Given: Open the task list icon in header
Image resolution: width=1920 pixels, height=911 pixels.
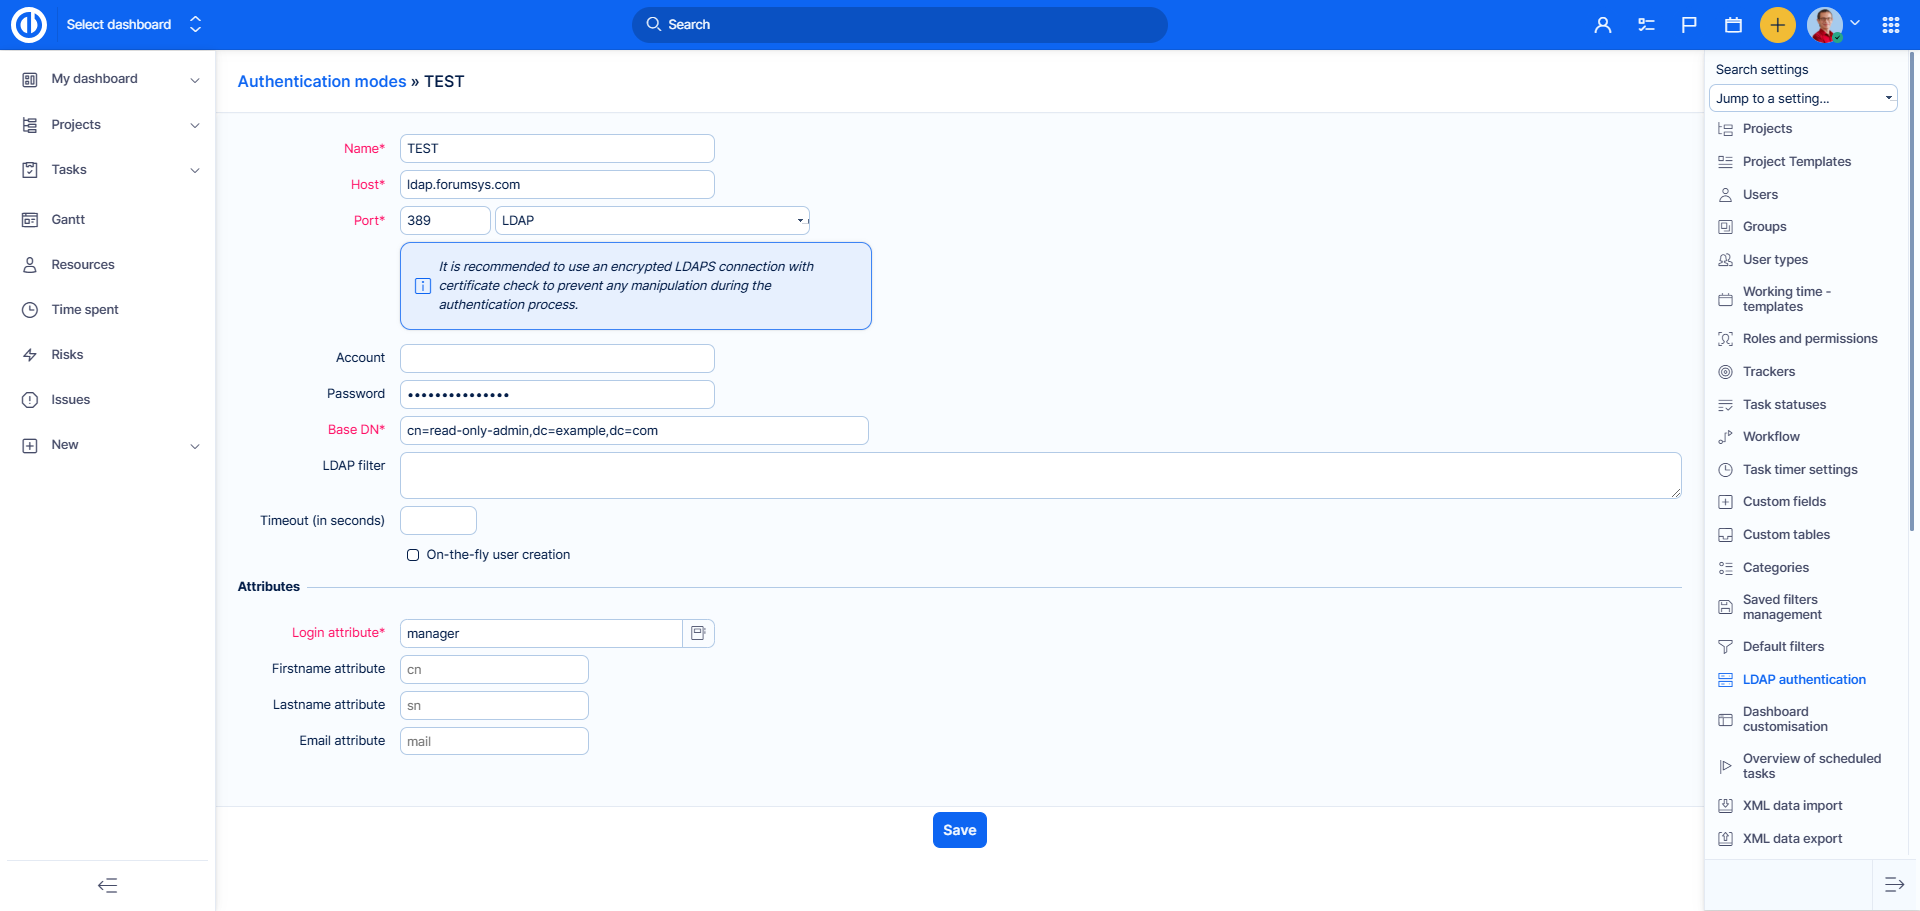Looking at the screenshot, I should (x=1646, y=25).
